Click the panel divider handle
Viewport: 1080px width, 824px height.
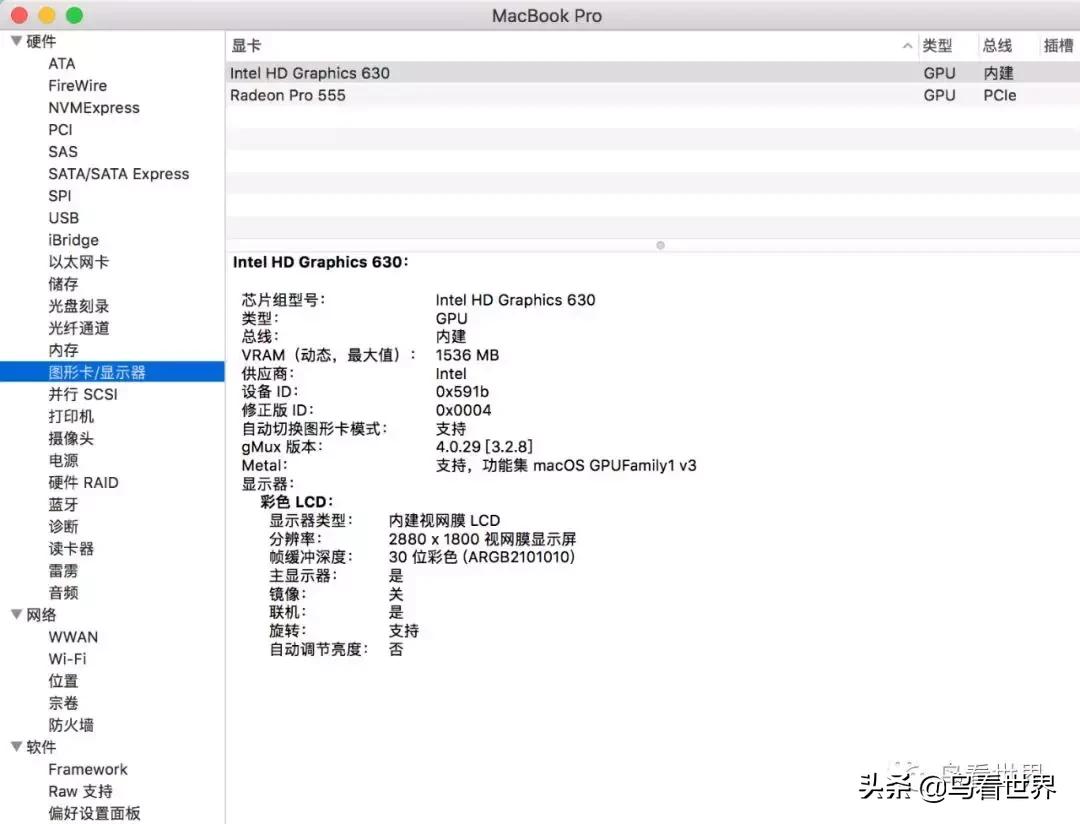(x=660, y=245)
